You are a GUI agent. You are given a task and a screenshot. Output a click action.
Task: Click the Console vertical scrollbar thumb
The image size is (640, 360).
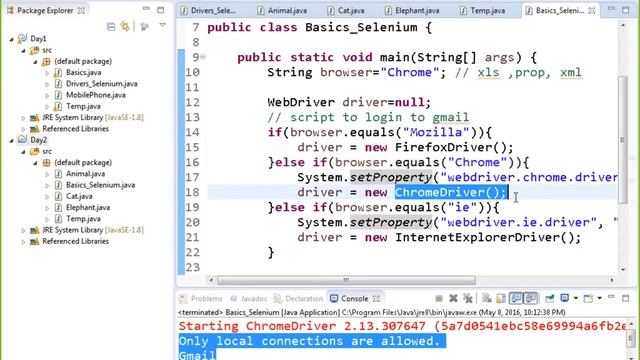pyautogui.click(x=631, y=338)
